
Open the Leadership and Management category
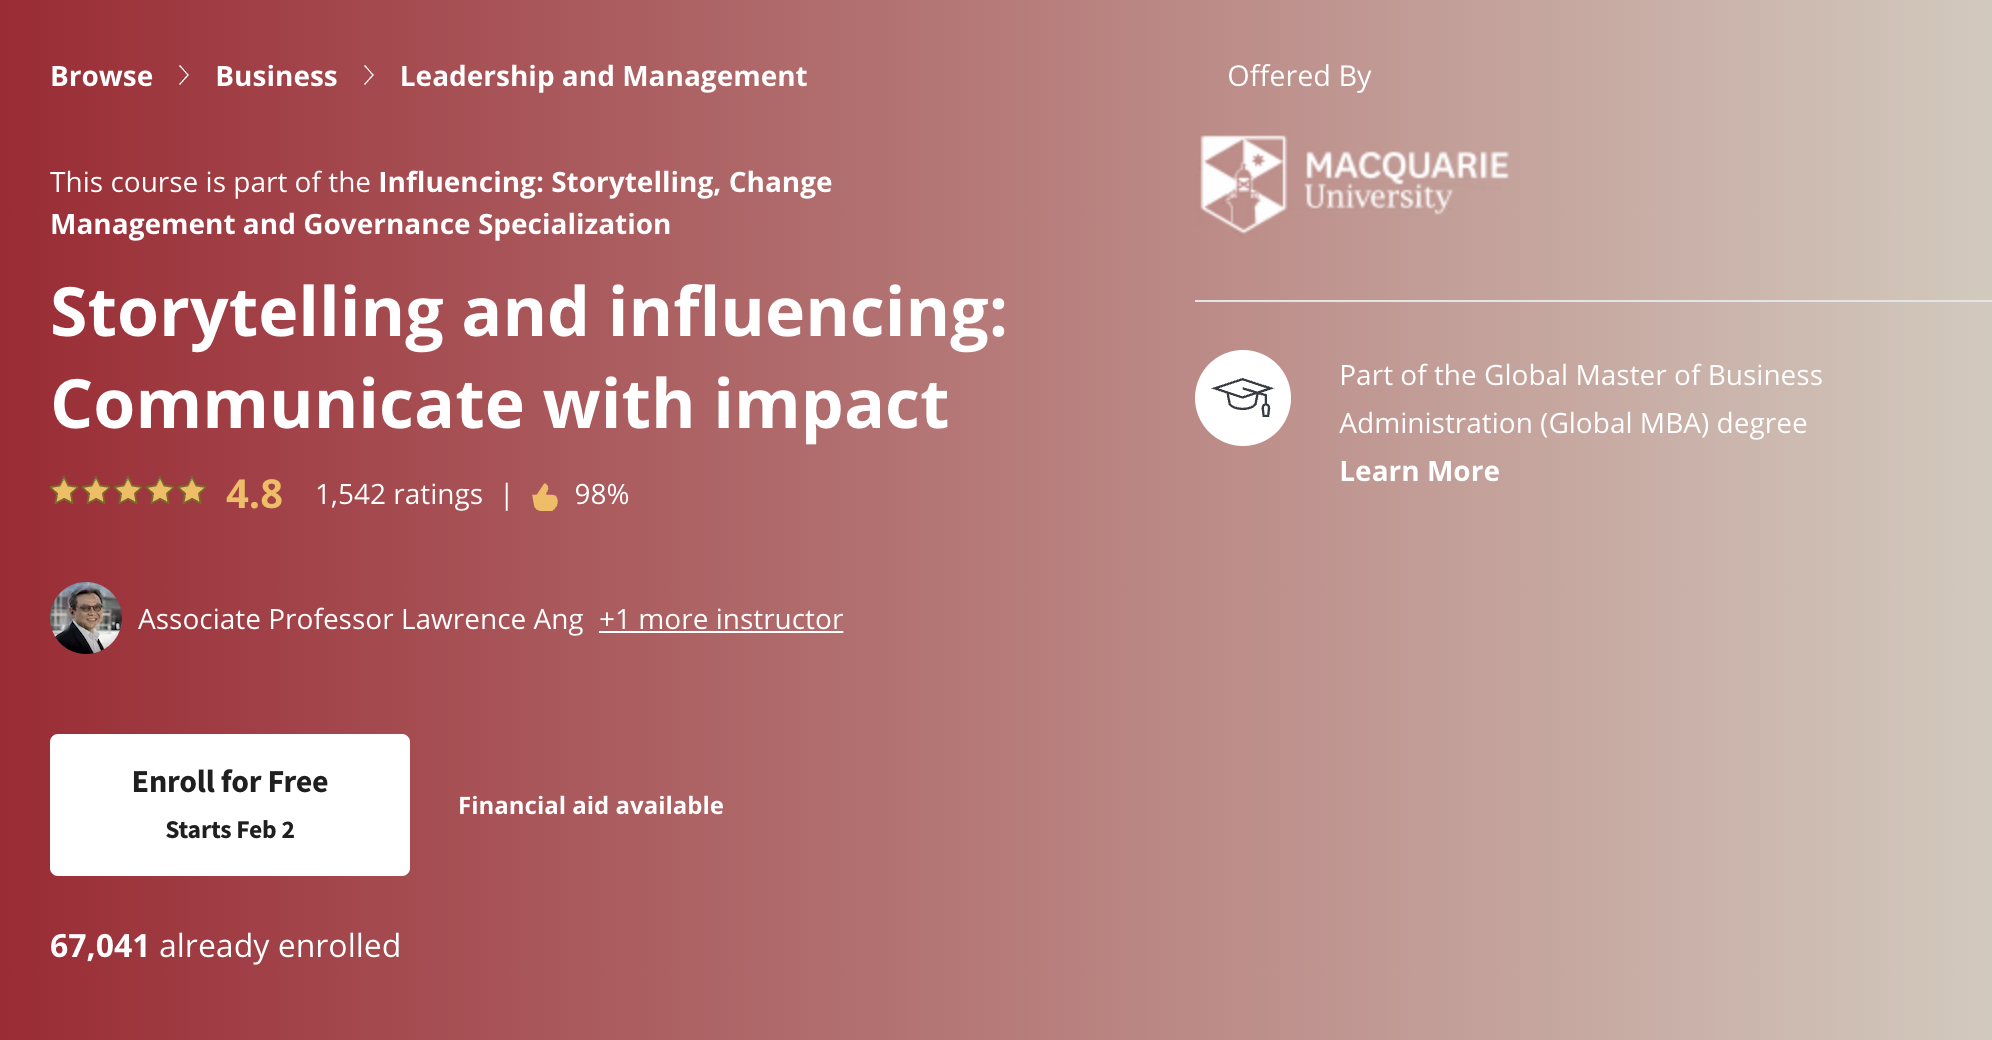602,75
